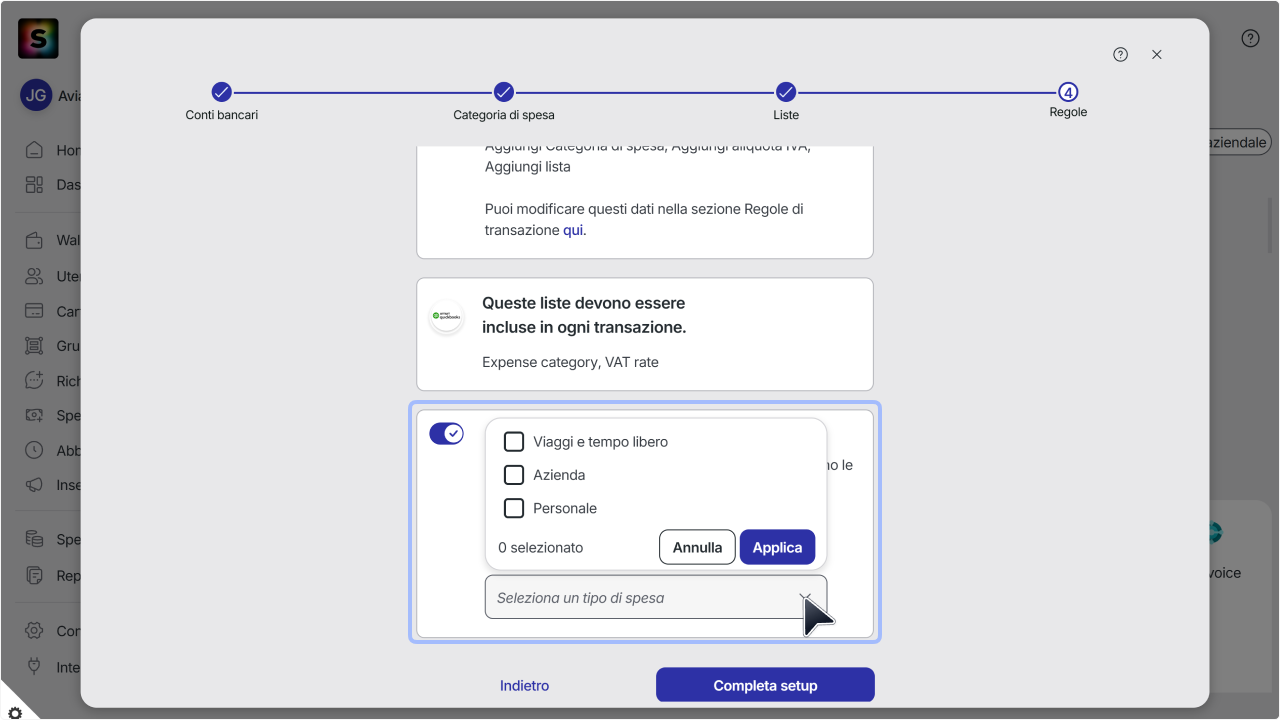Viewport: 1280px width, 720px height.
Task: Click the Annulla button
Action: click(697, 547)
